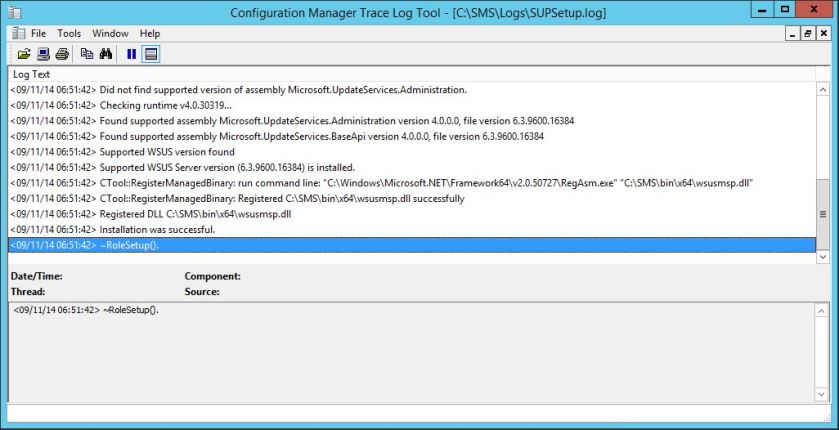The width and height of the screenshot is (839, 430).
Task: Restore the inner log document window
Action: coord(809,34)
